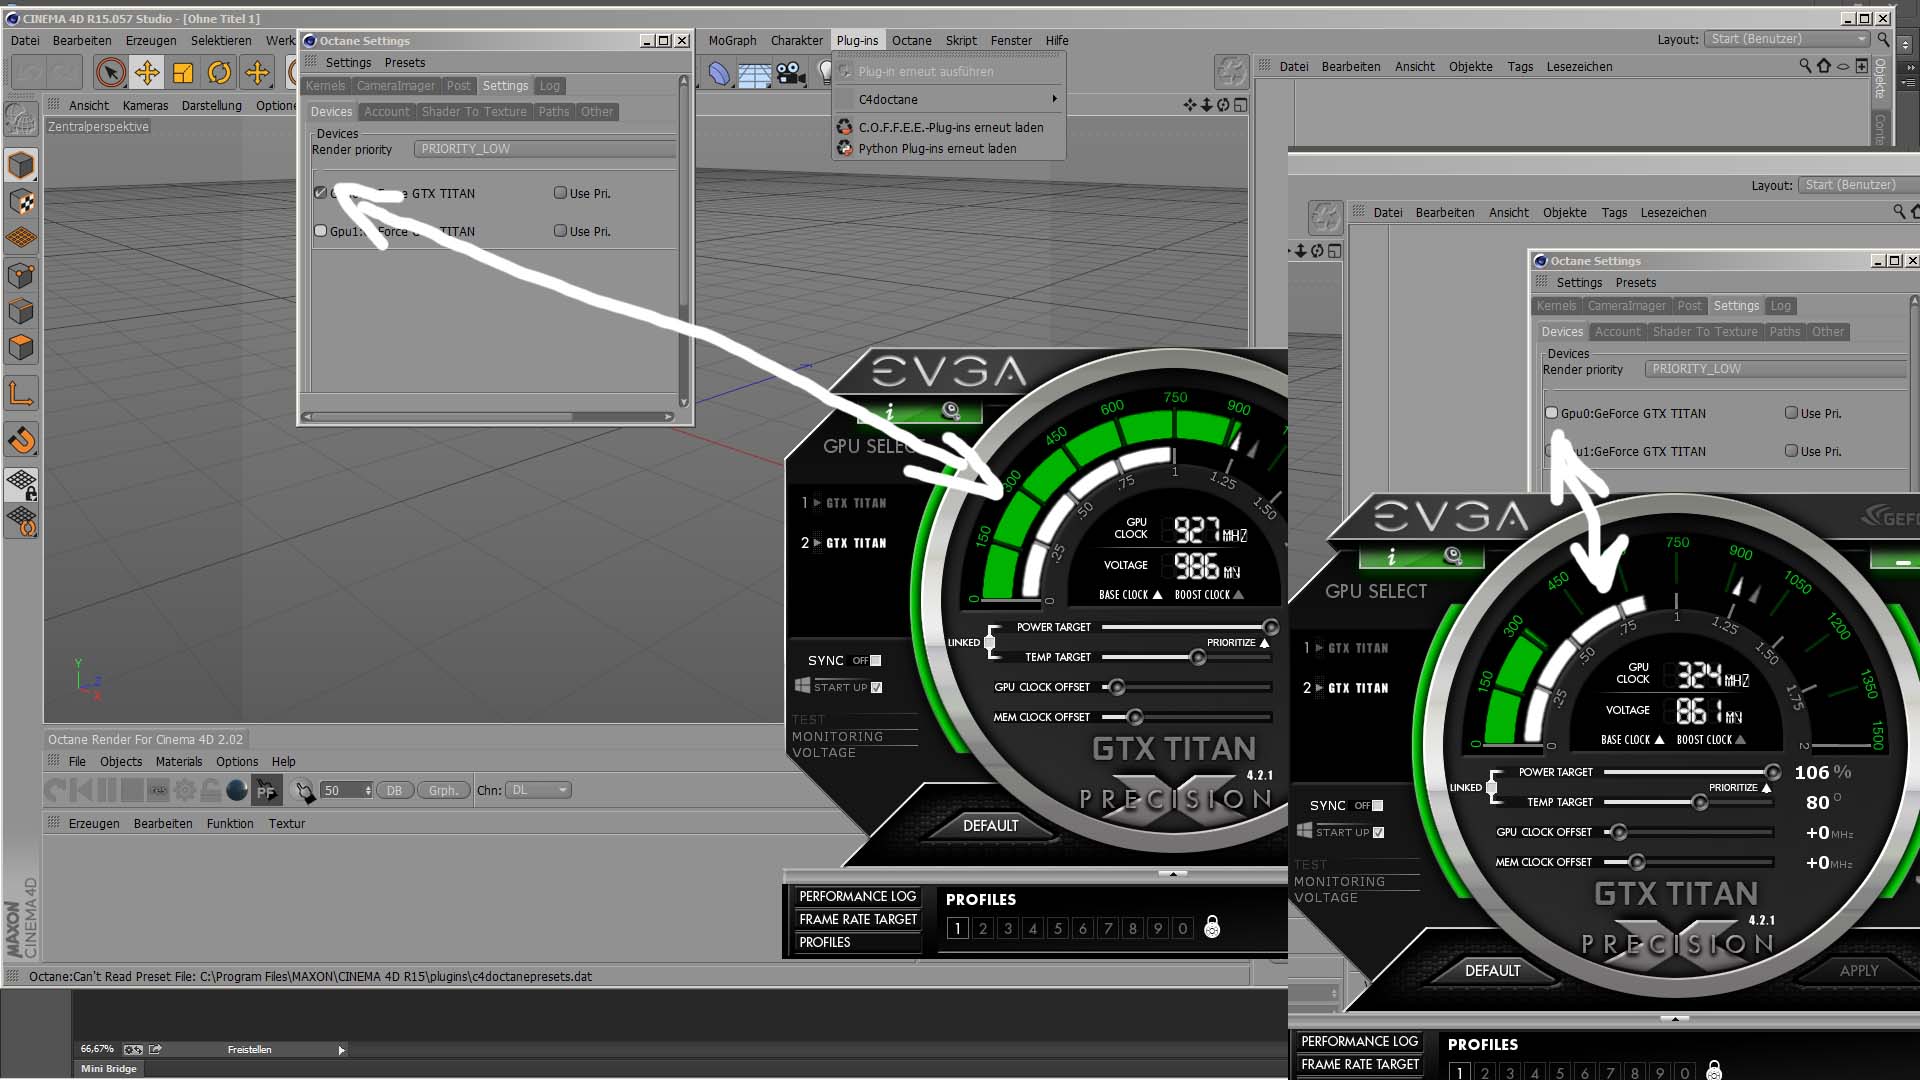
Task: Click the Octane pick focus PF icon
Action: pos(266,791)
